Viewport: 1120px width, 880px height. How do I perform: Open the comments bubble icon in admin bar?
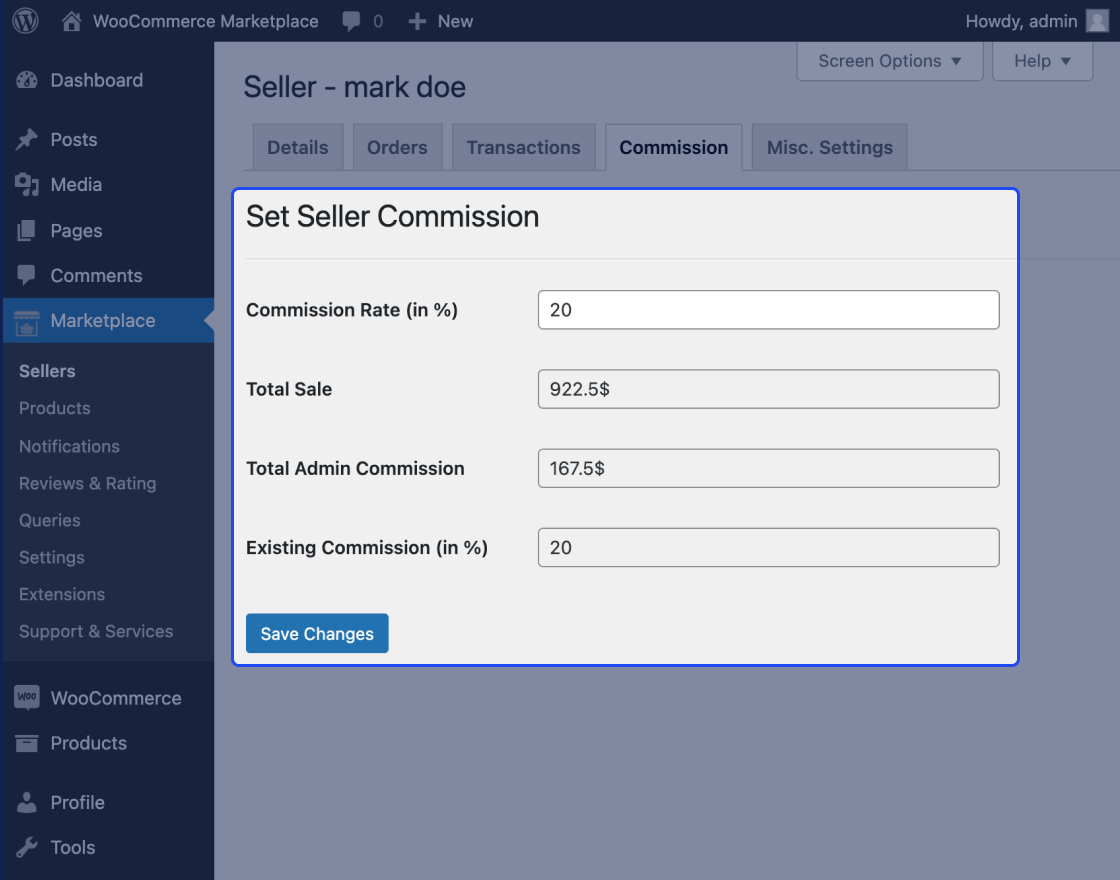[351, 21]
